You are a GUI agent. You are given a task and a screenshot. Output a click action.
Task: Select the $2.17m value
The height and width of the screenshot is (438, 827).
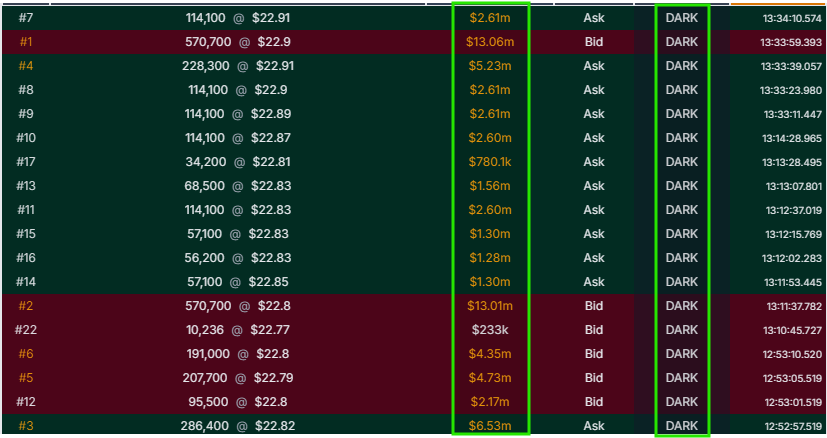point(490,402)
